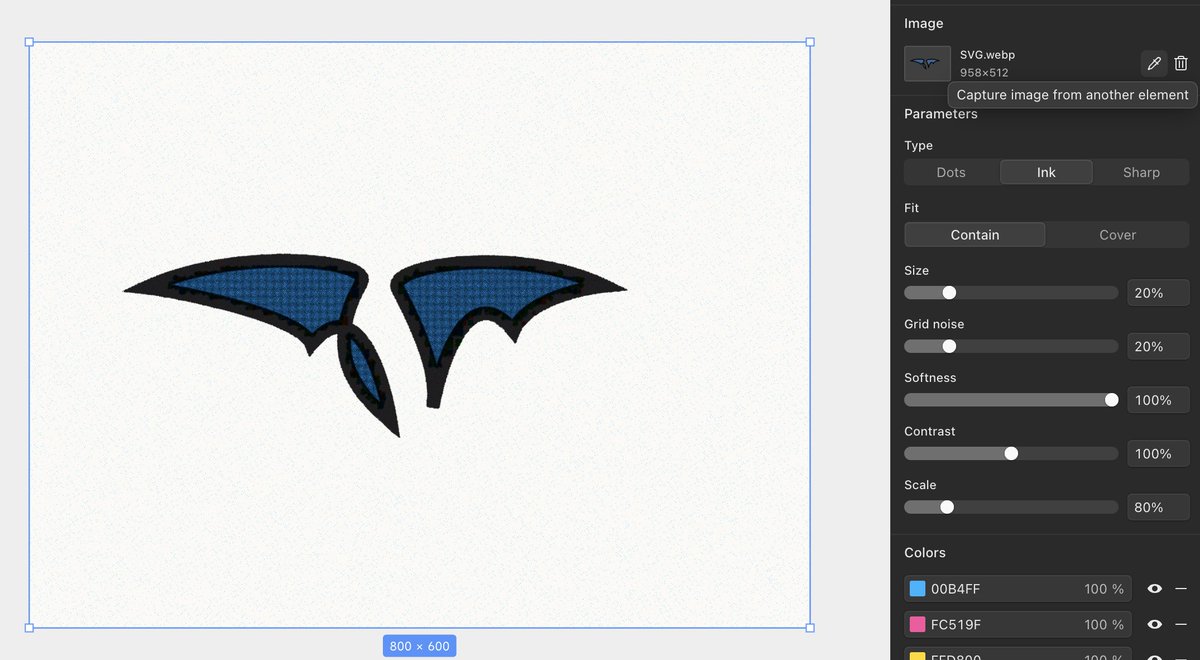Click the Contrast 100% value field
The image size is (1200, 660).
1158,453
